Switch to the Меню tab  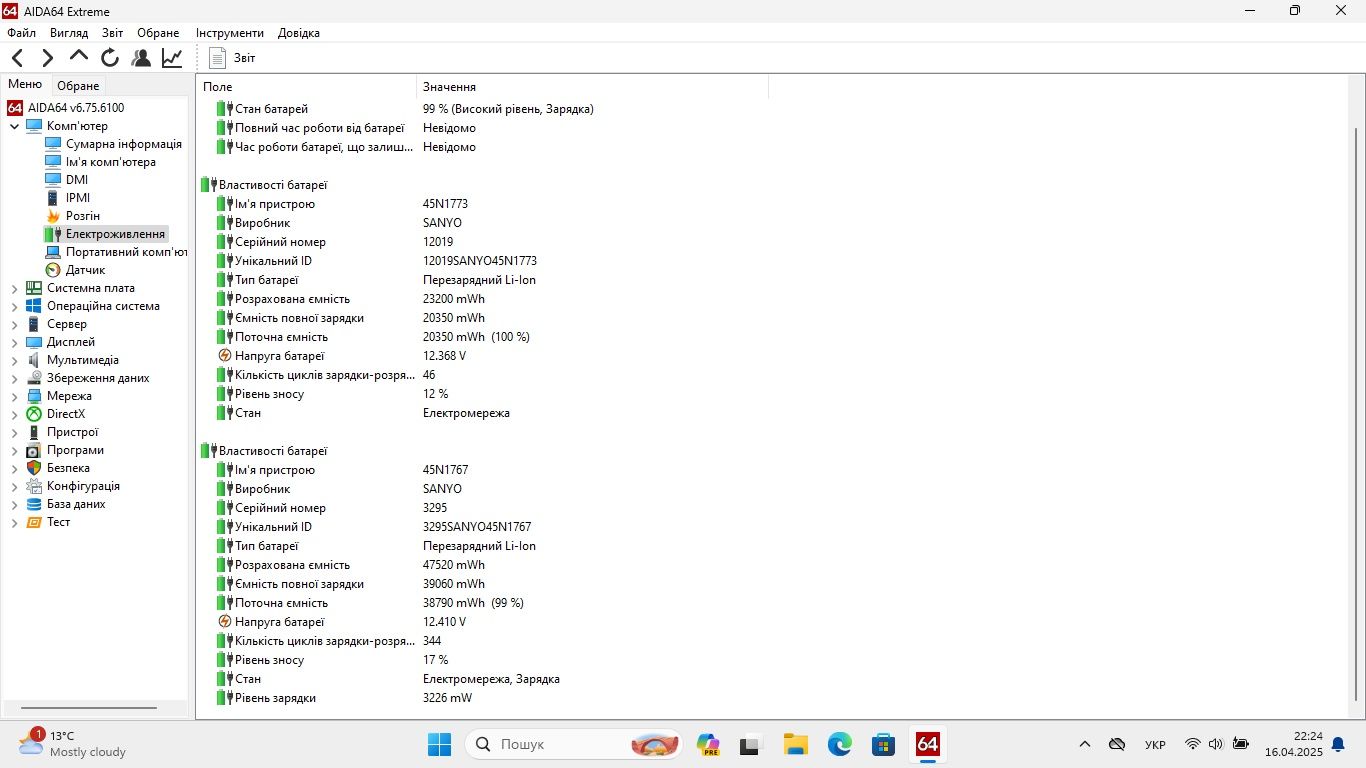click(25, 85)
